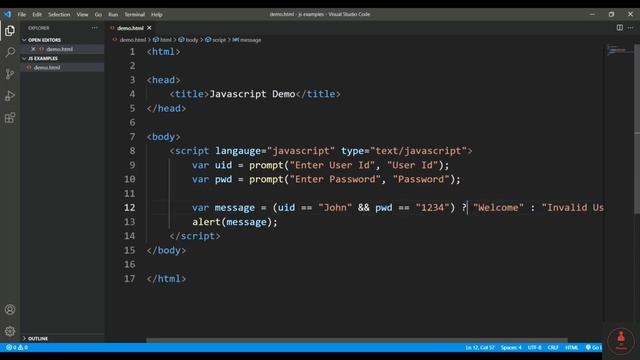
Task: Open the Edit menu
Action: [37, 14]
